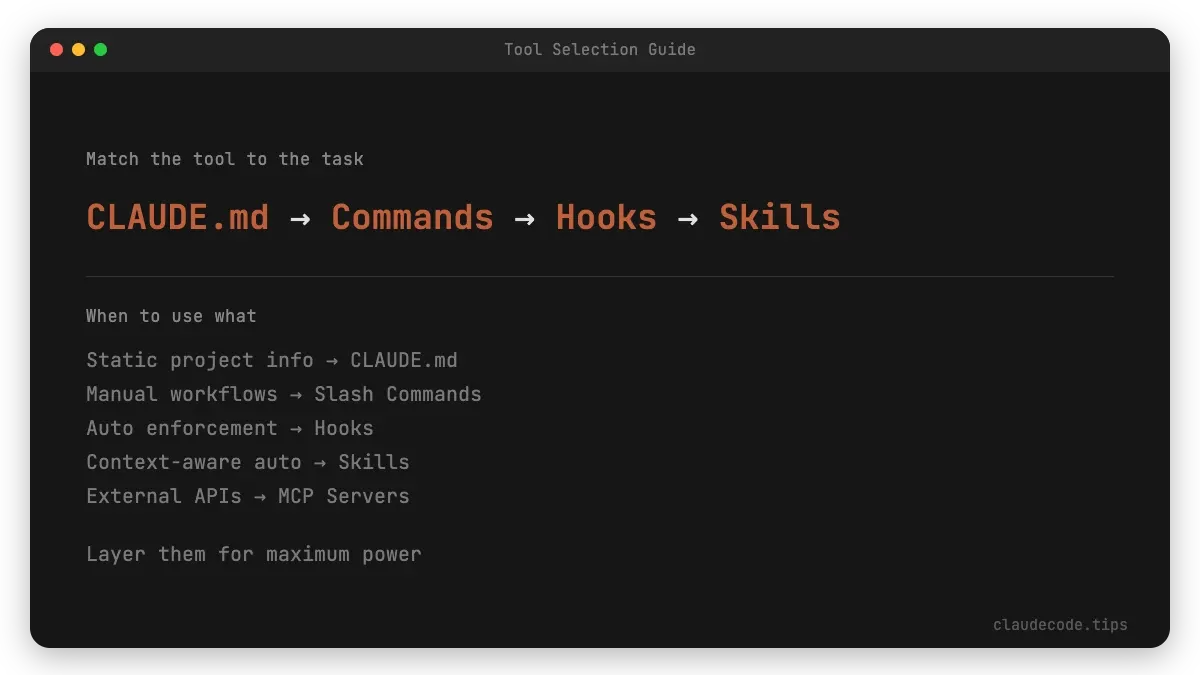
Task: Open the claudecode.tips link
Action: (x=1060, y=624)
